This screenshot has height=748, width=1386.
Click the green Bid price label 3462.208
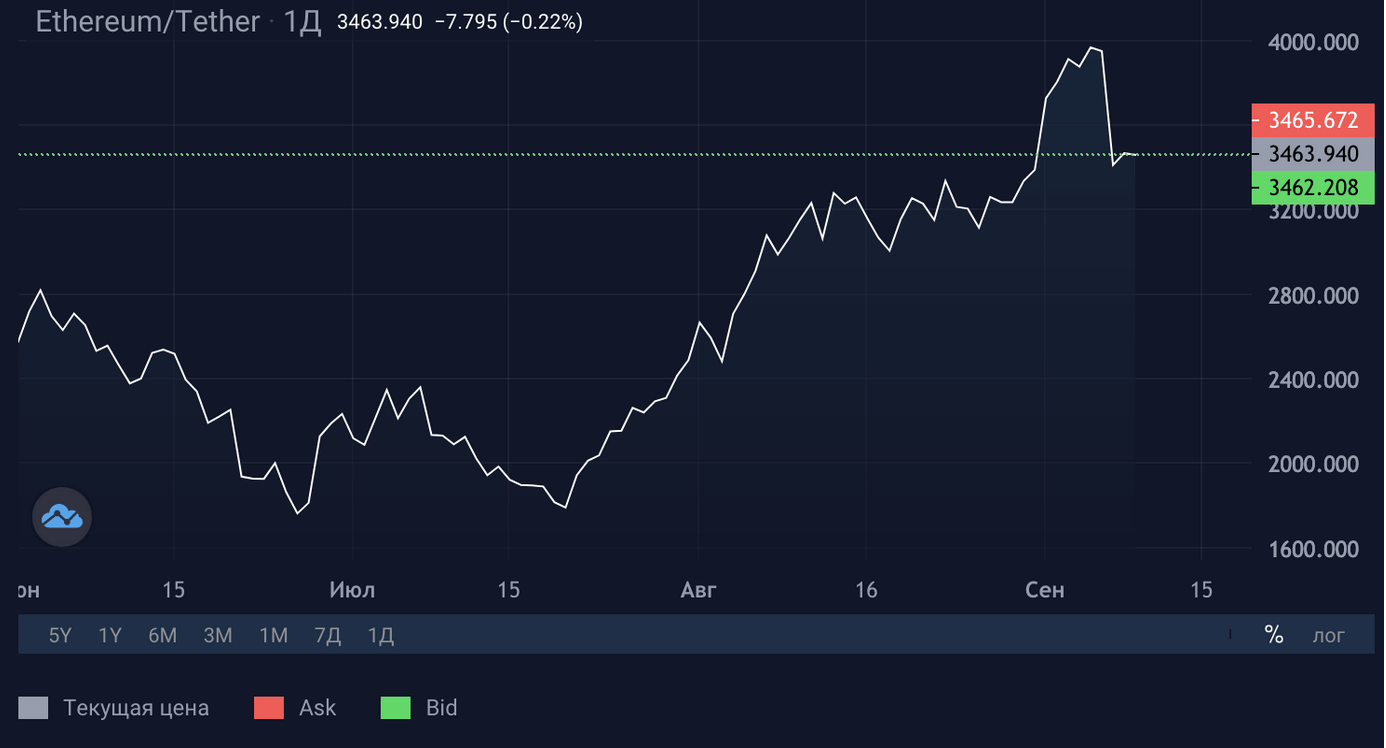pyautogui.click(x=1313, y=187)
